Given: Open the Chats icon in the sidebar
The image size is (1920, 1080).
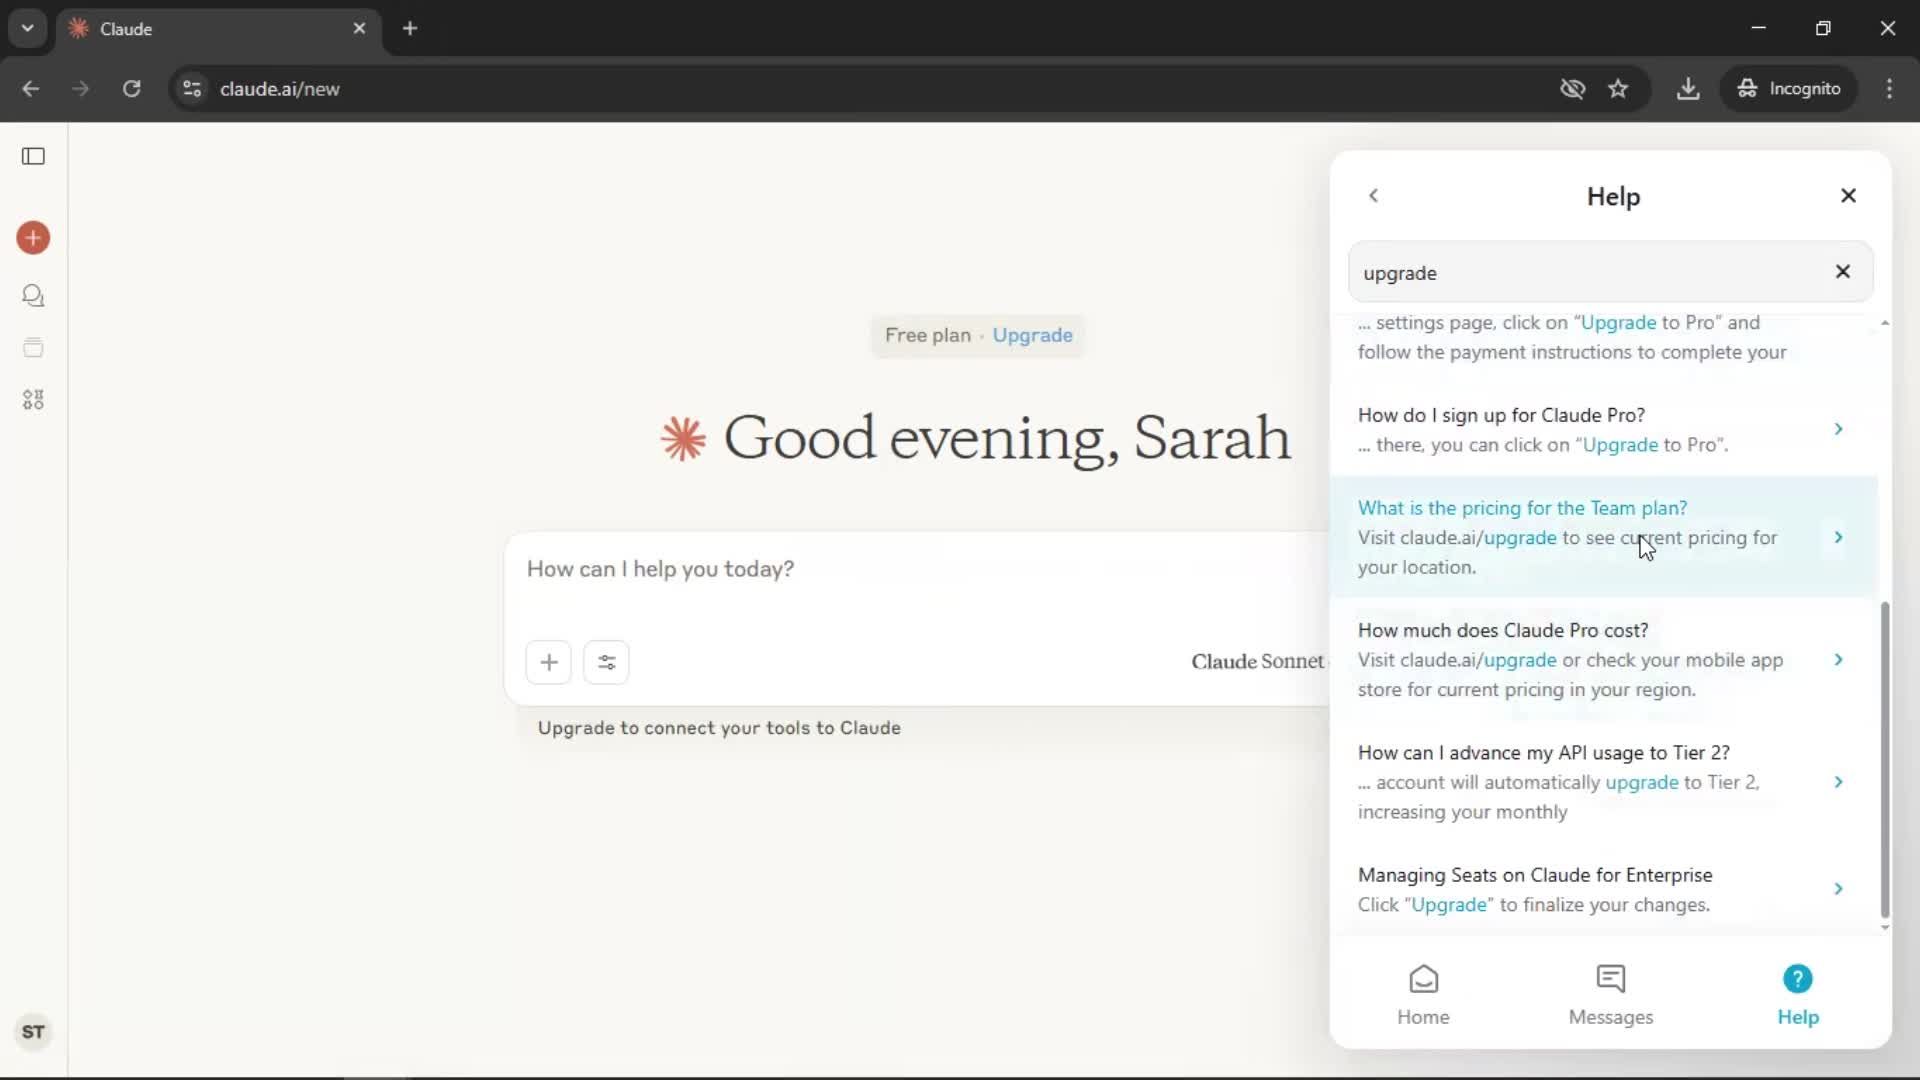Looking at the screenshot, I should (x=33, y=296).
